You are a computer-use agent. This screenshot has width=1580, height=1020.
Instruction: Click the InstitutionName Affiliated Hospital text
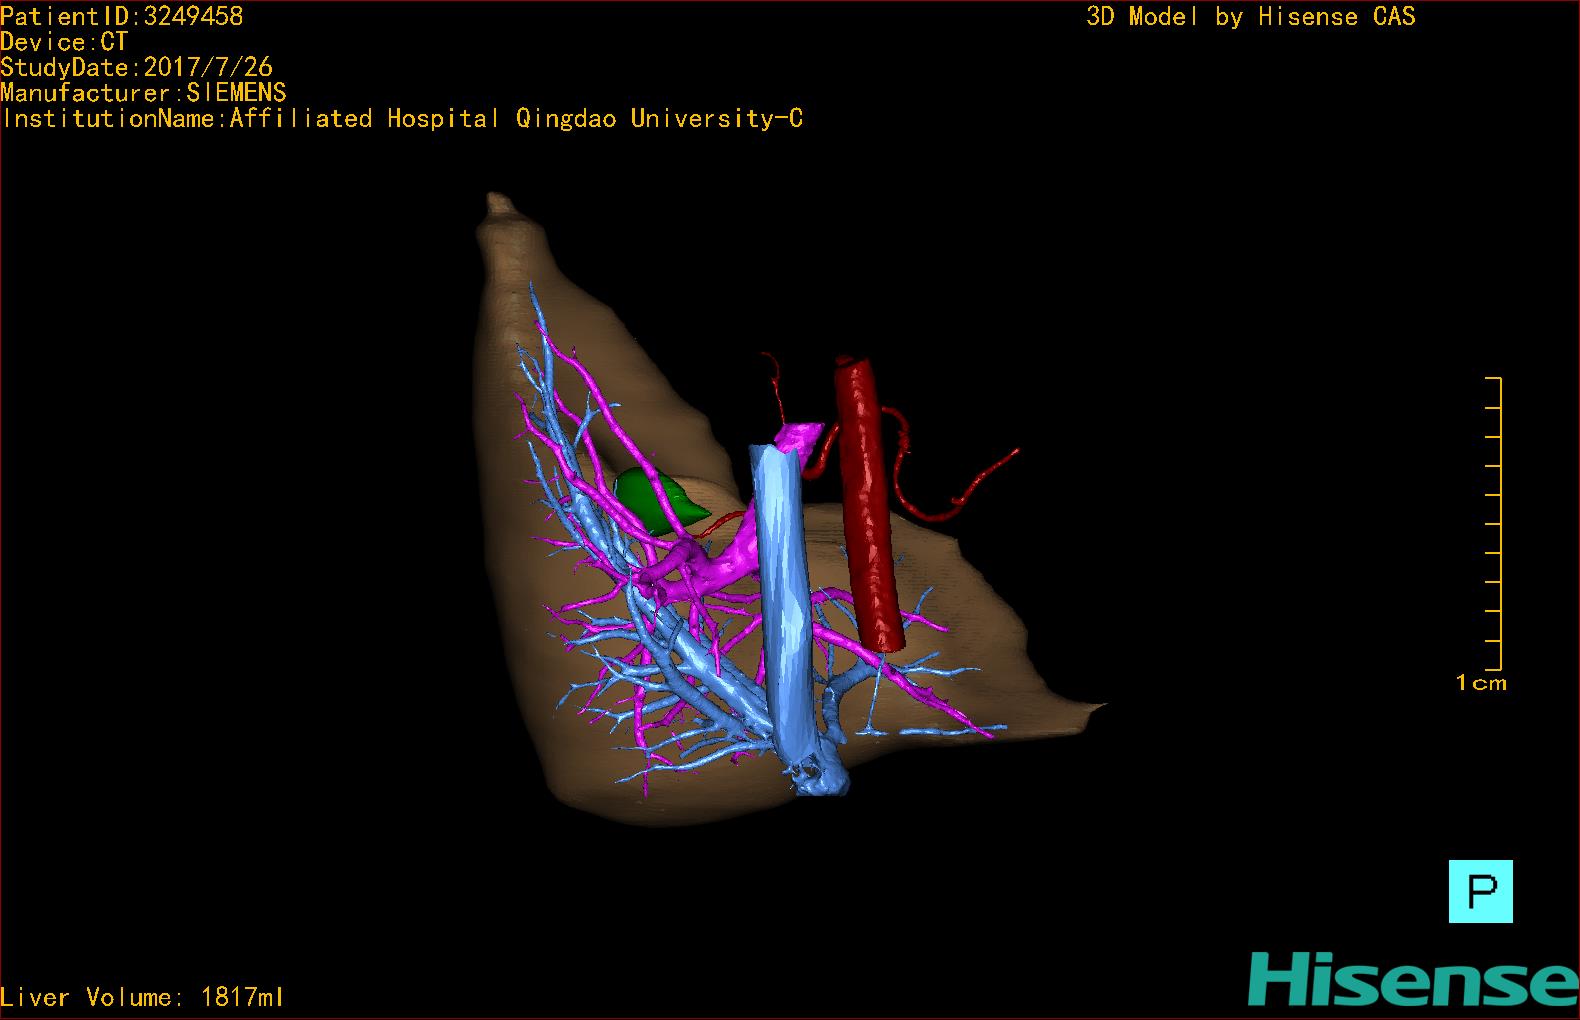click(401, 119)
